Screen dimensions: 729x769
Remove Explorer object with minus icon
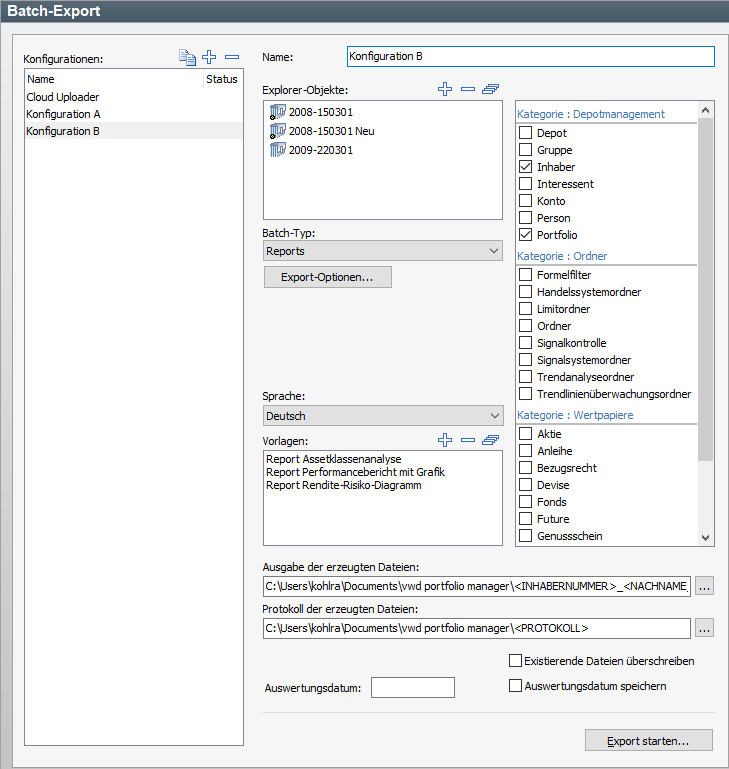467,90
